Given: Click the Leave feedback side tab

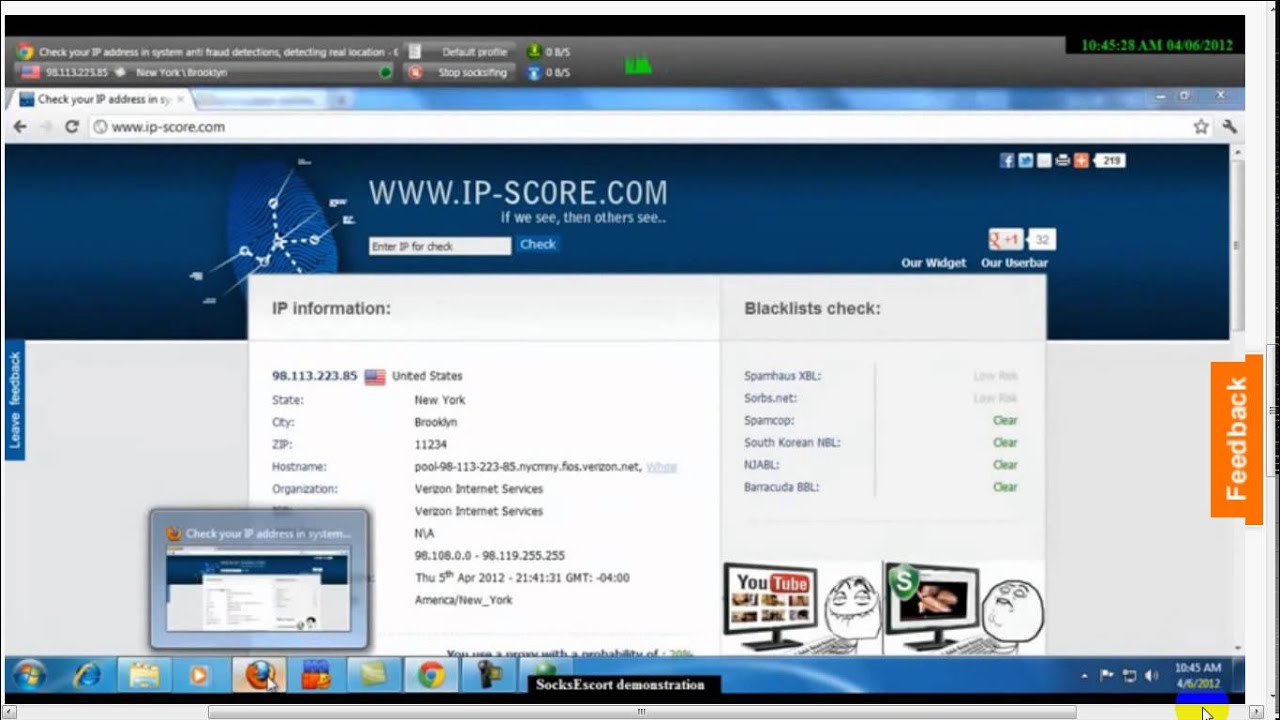Looking at the screenshot, I should pos(14,400).
